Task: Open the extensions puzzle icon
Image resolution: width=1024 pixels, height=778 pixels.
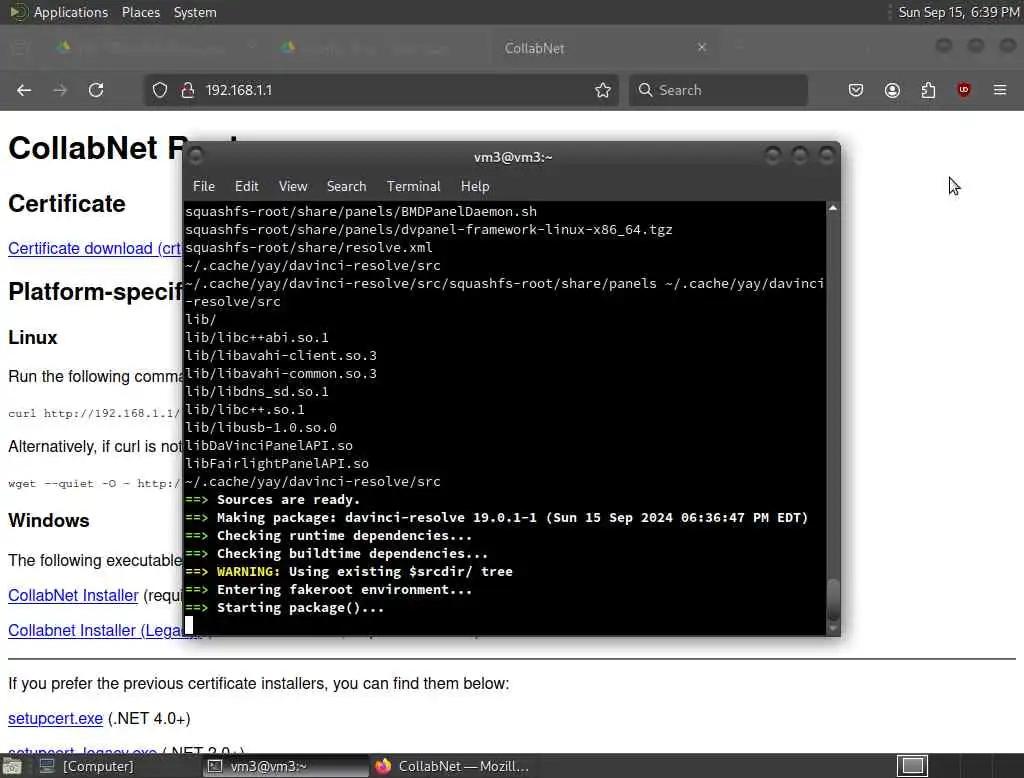Action: pyautogui.click(x=928, y=90)
